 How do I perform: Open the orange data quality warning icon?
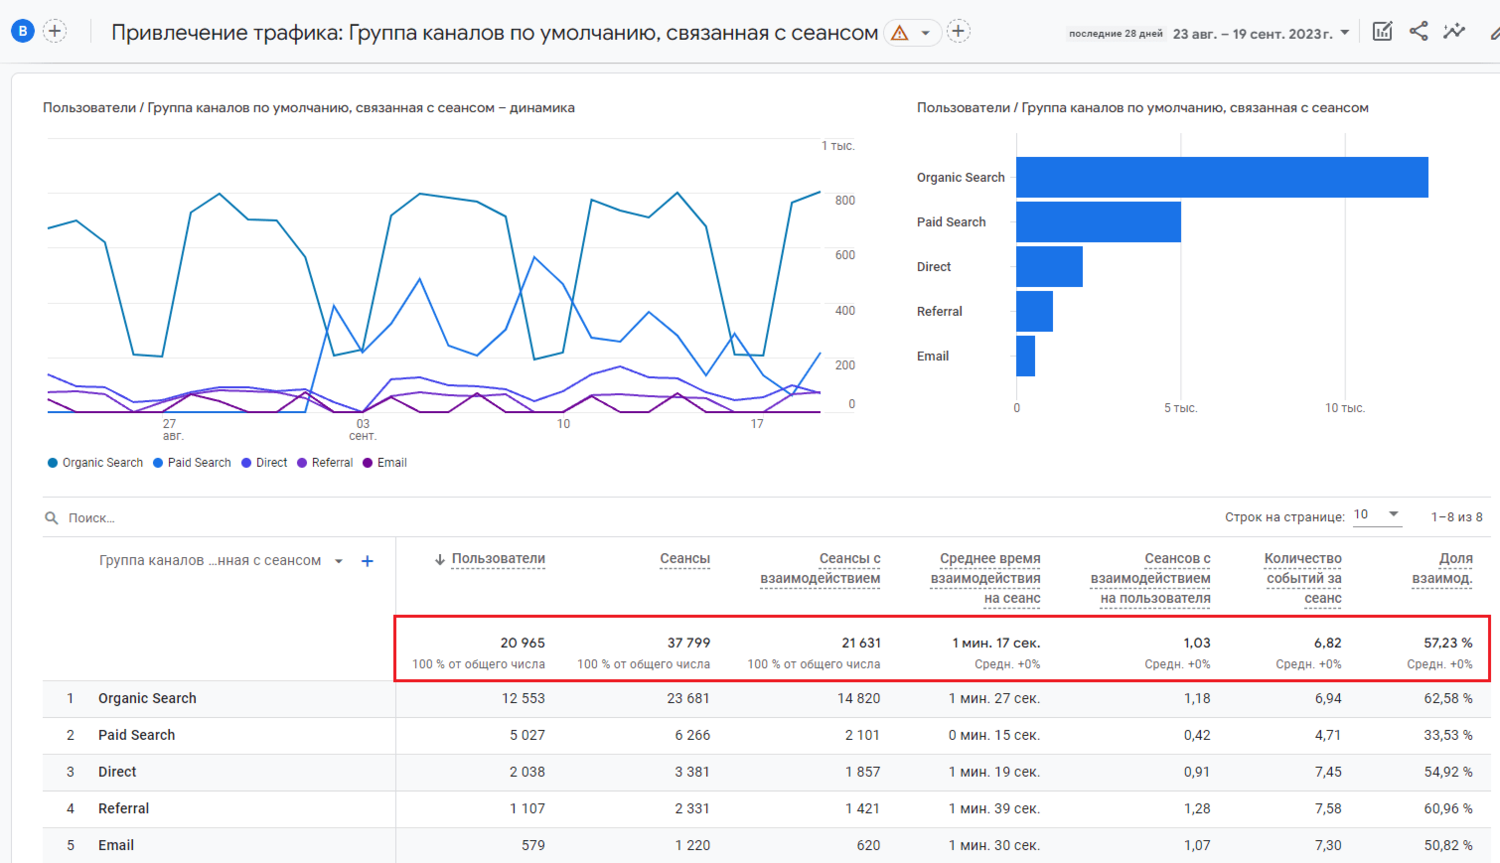(x=900, y=33)
